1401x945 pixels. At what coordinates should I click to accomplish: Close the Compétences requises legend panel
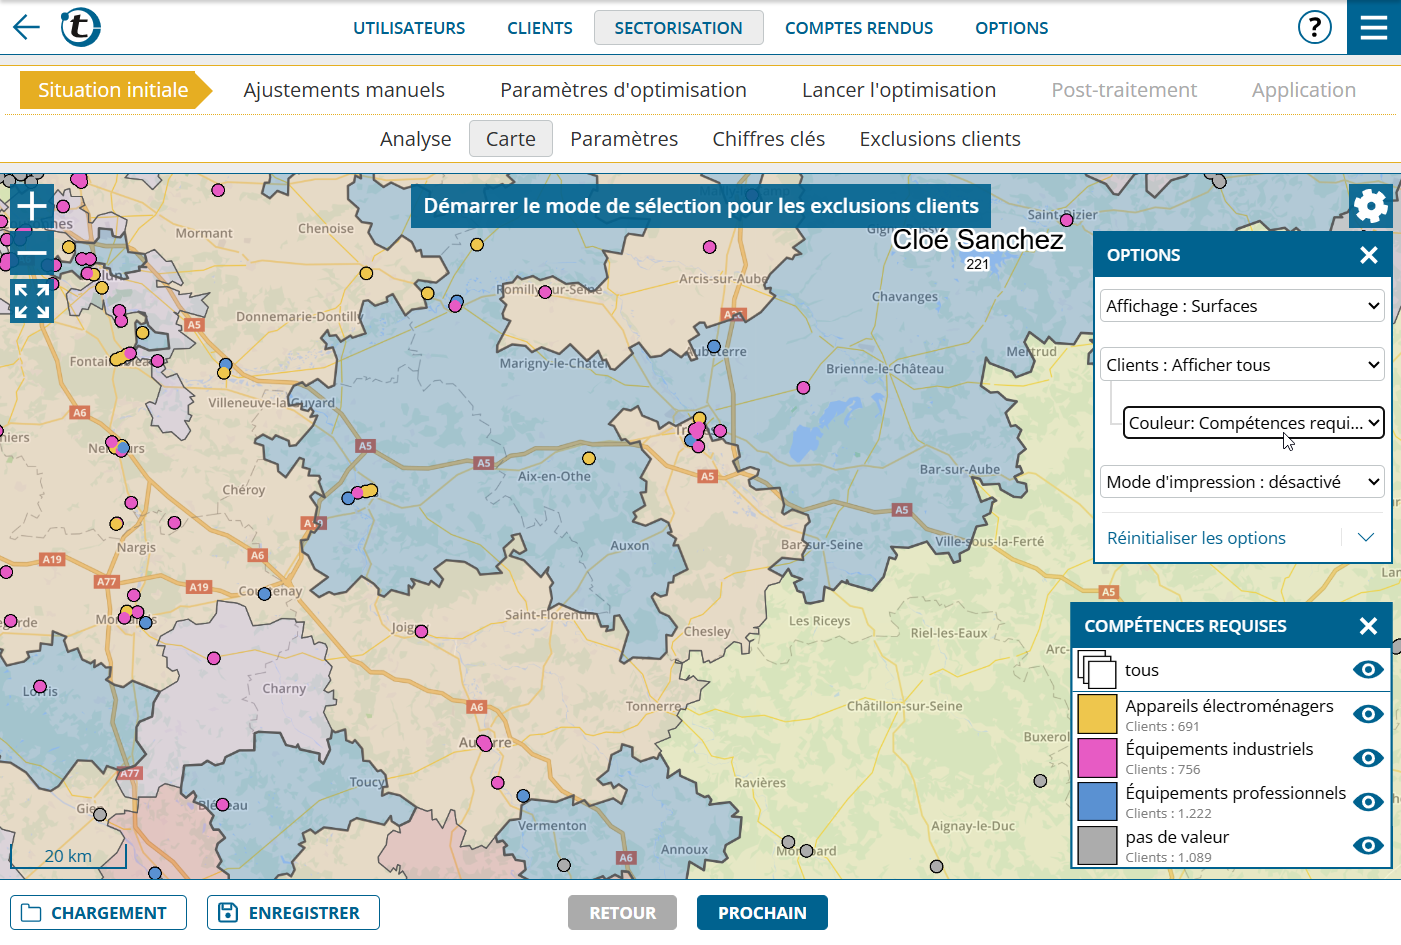click(1368, 626)
